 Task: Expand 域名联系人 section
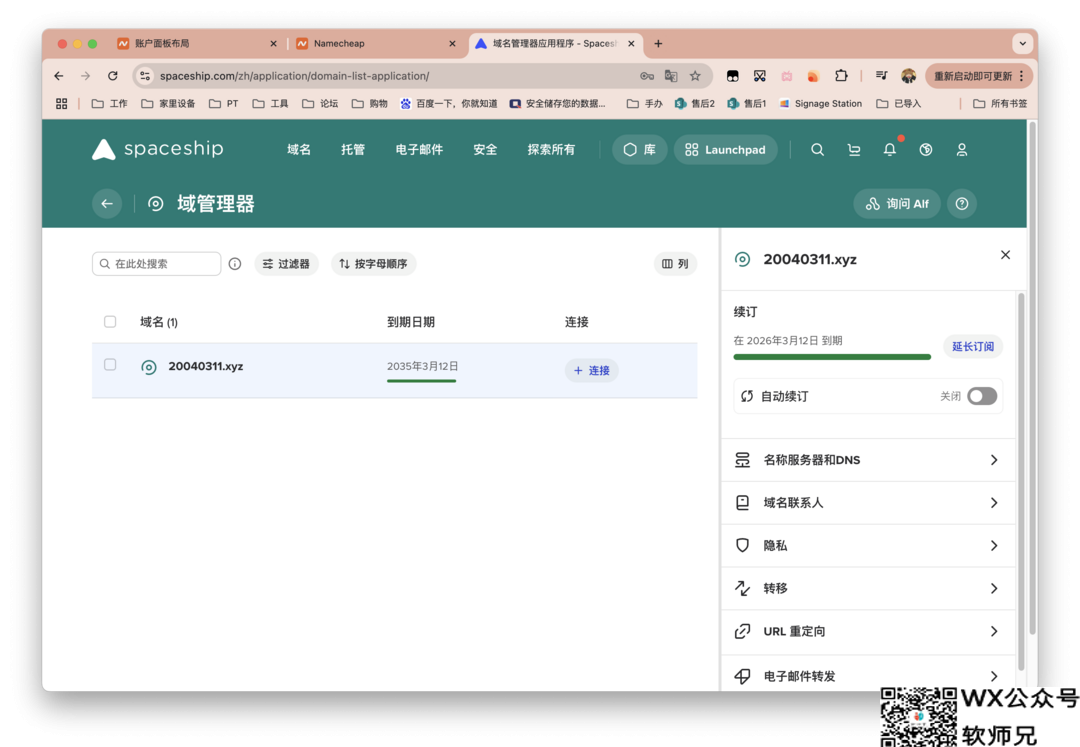(x=868, y=503)
